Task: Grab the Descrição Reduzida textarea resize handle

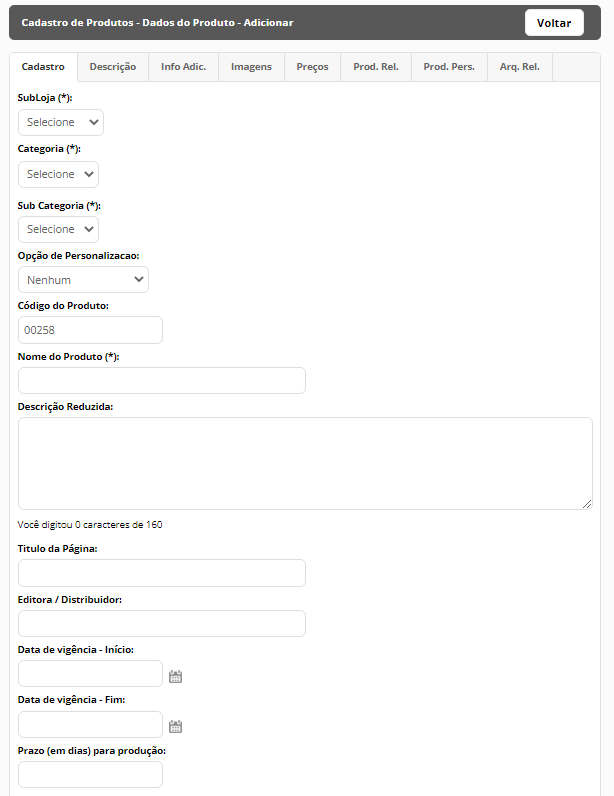Action: click(587, 504)
